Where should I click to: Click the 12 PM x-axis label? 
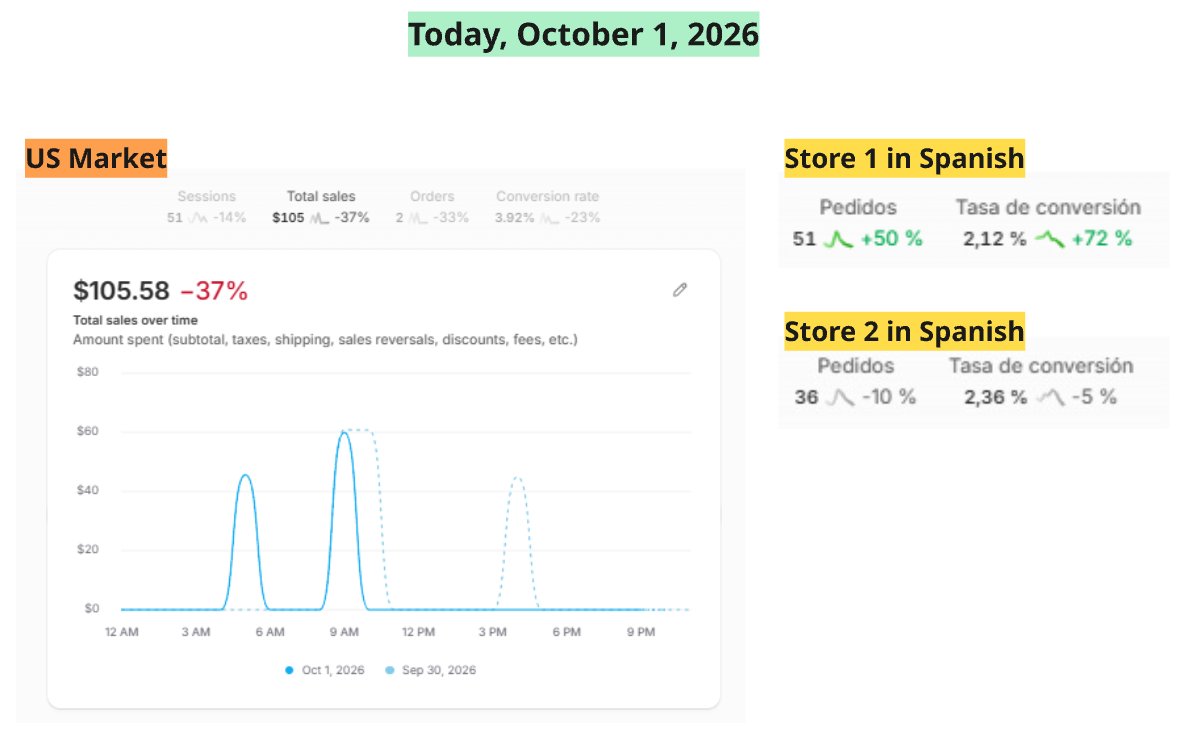tap(418, 632)
